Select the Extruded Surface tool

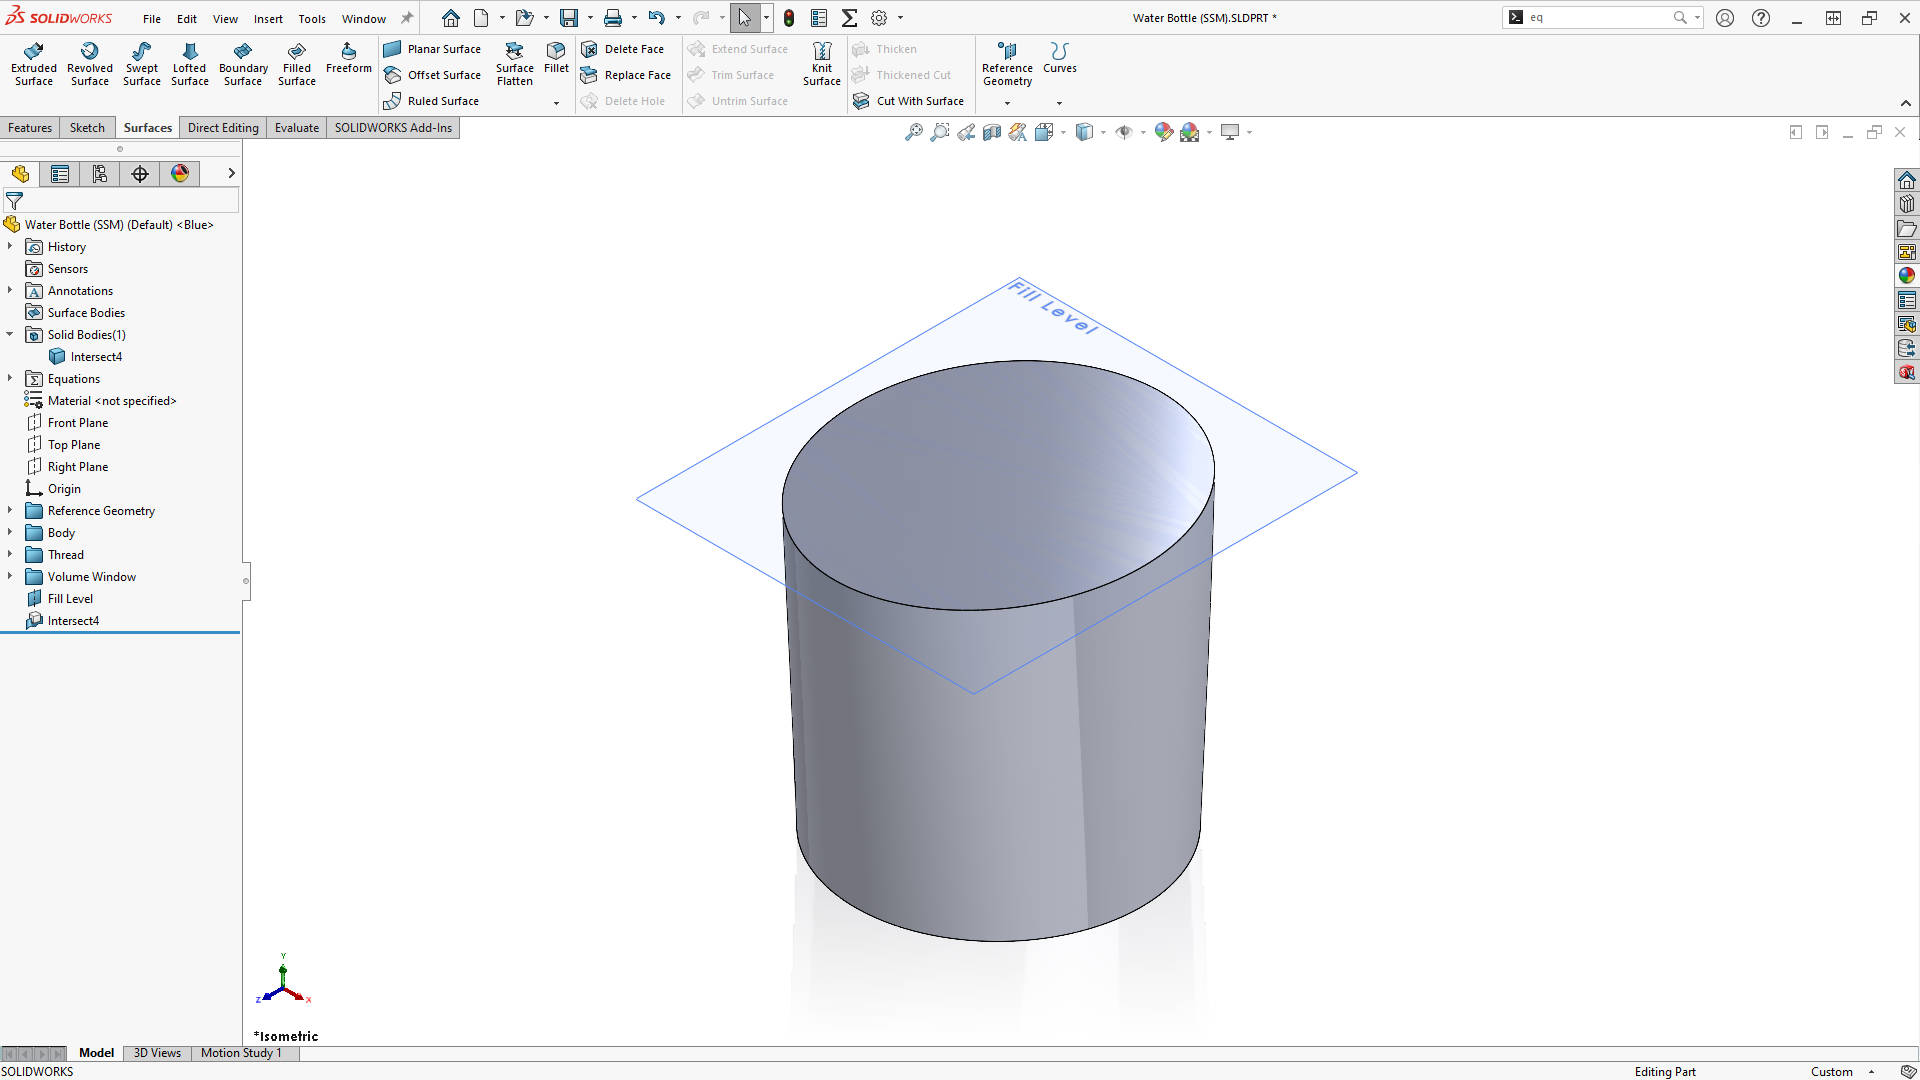(x=33, y=63)
